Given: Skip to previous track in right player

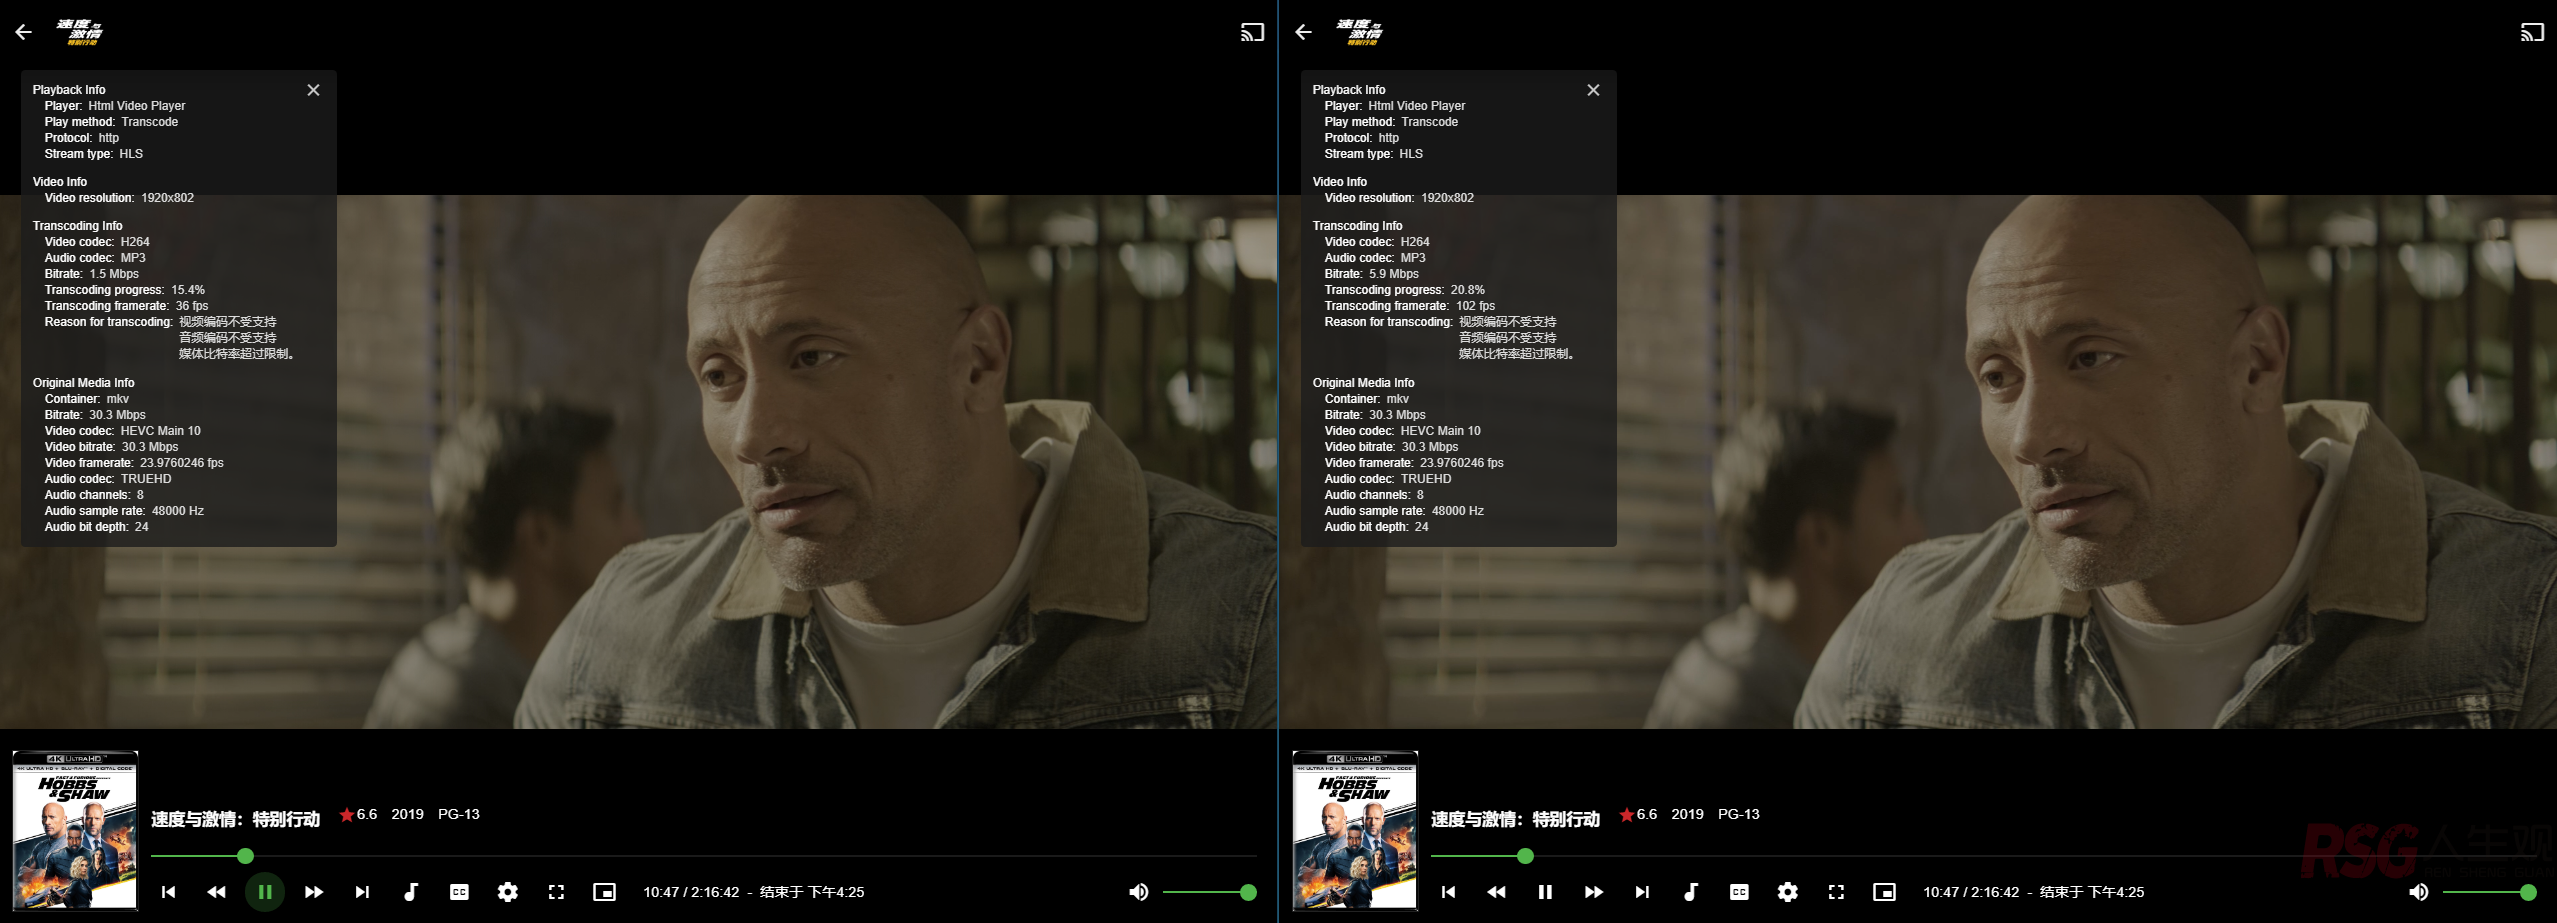Looking at the screenshot, I should pos(1448,892).
